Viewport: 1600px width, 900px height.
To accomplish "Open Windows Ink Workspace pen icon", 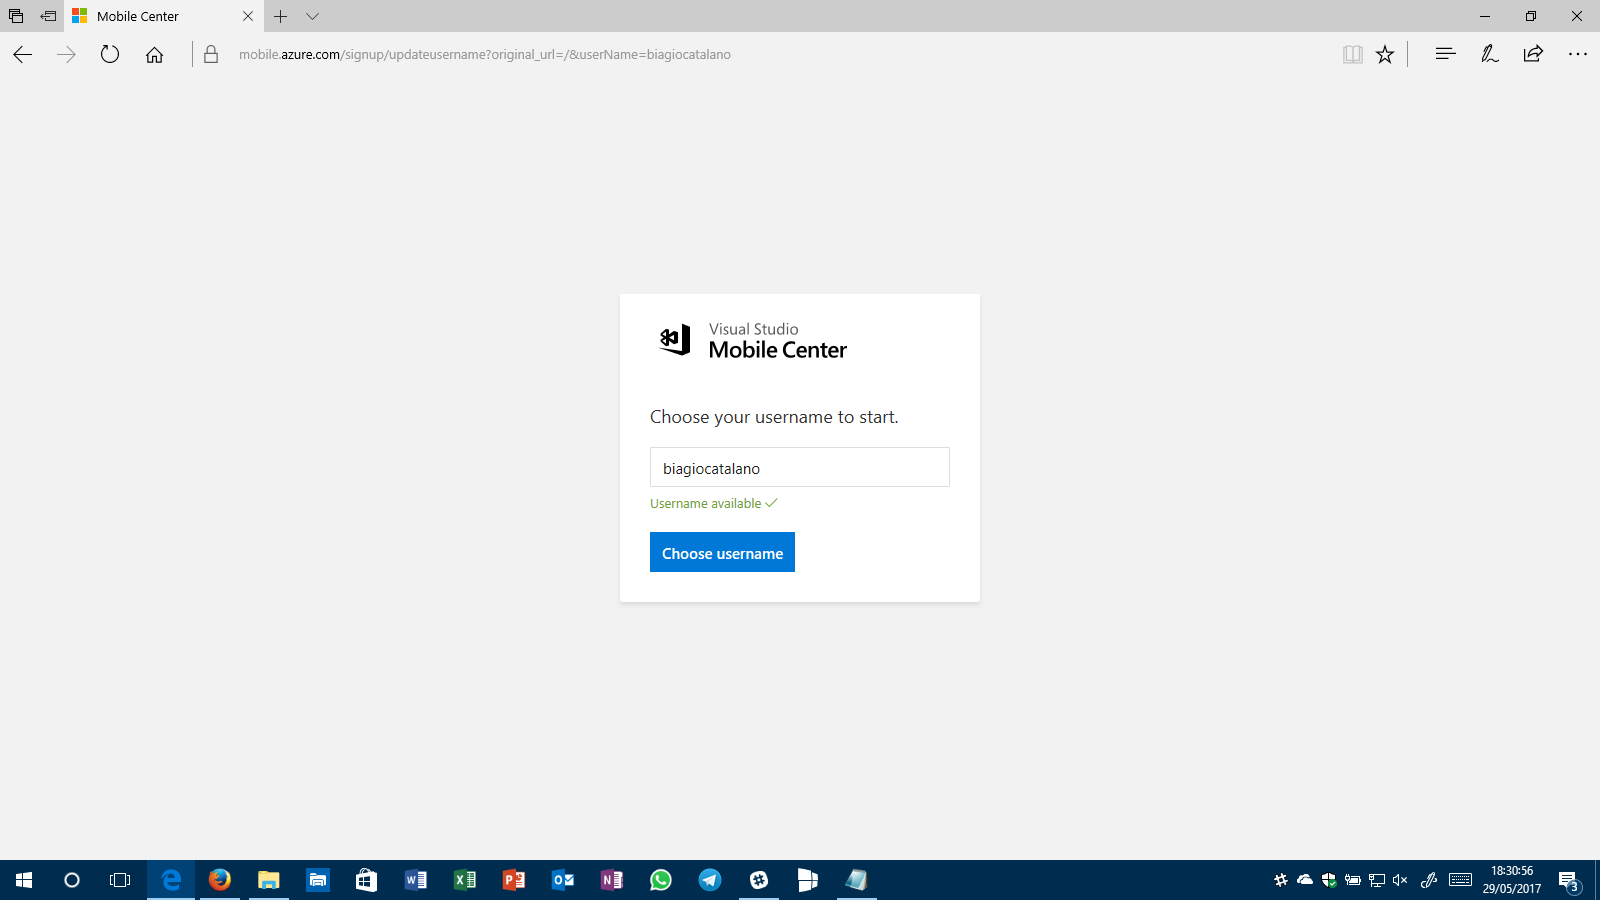I will coord(1429,880).
